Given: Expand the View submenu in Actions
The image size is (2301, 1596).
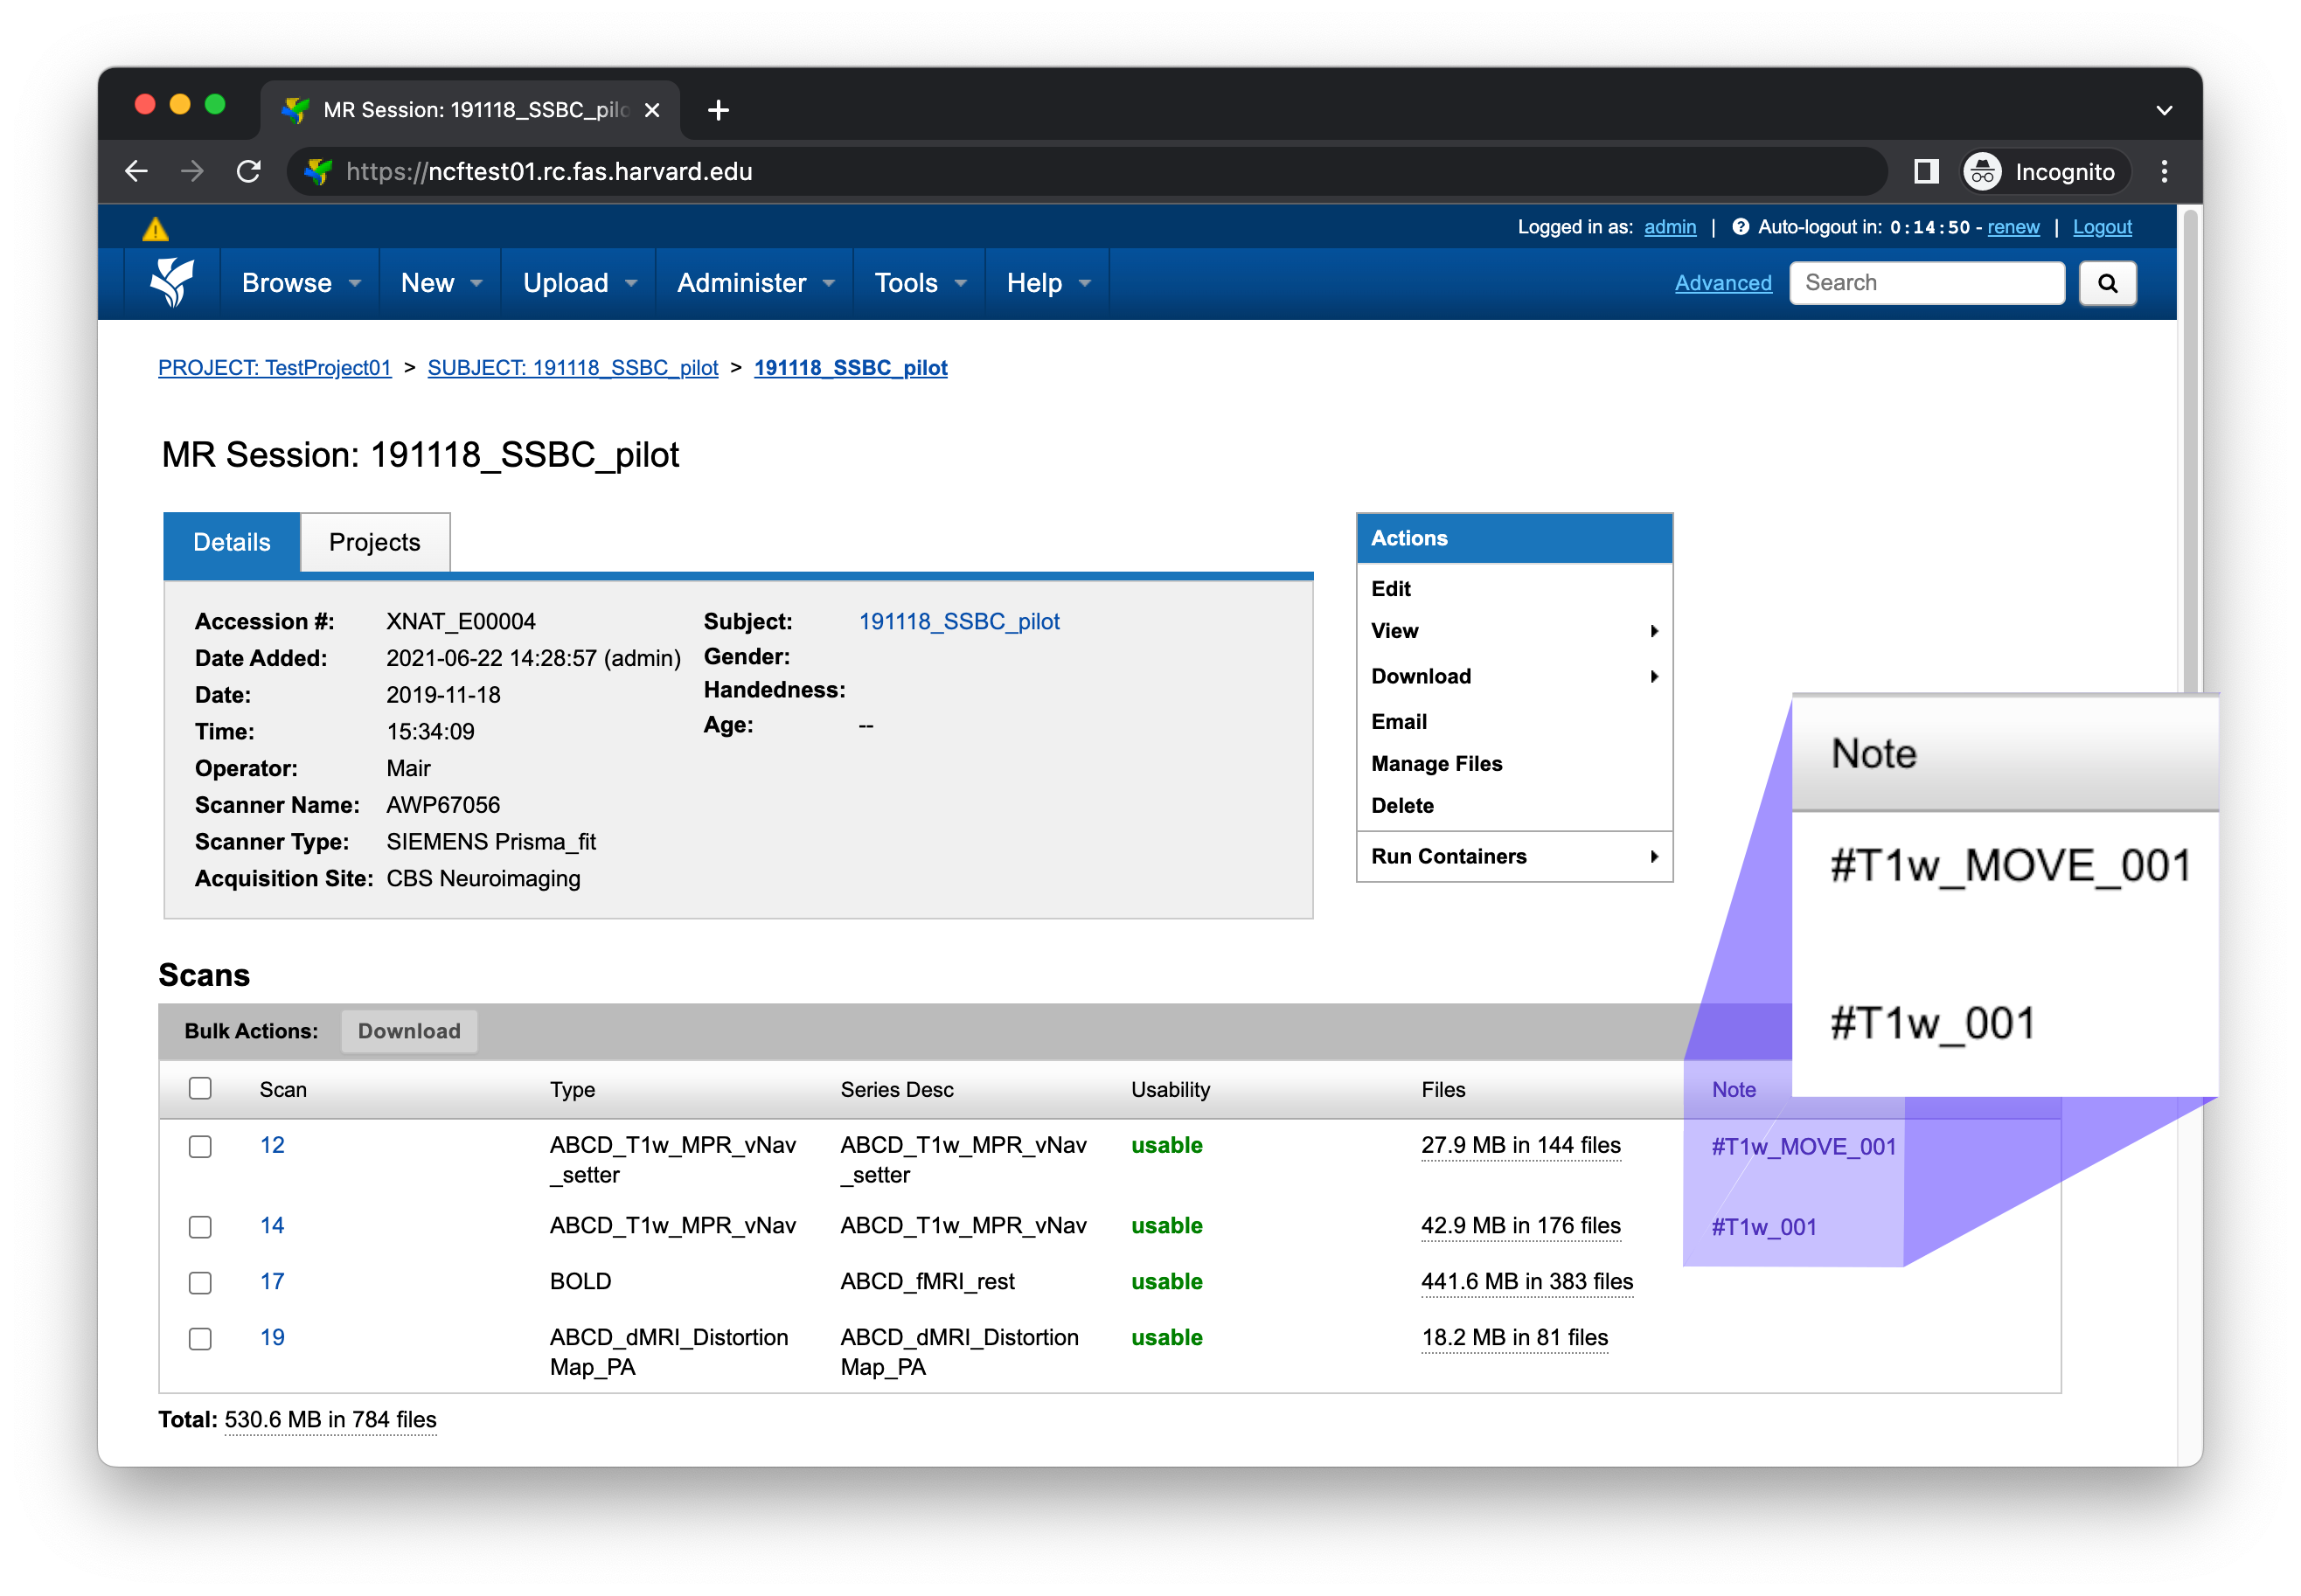Looking at the screenshot, I should tap(1514, 631).
